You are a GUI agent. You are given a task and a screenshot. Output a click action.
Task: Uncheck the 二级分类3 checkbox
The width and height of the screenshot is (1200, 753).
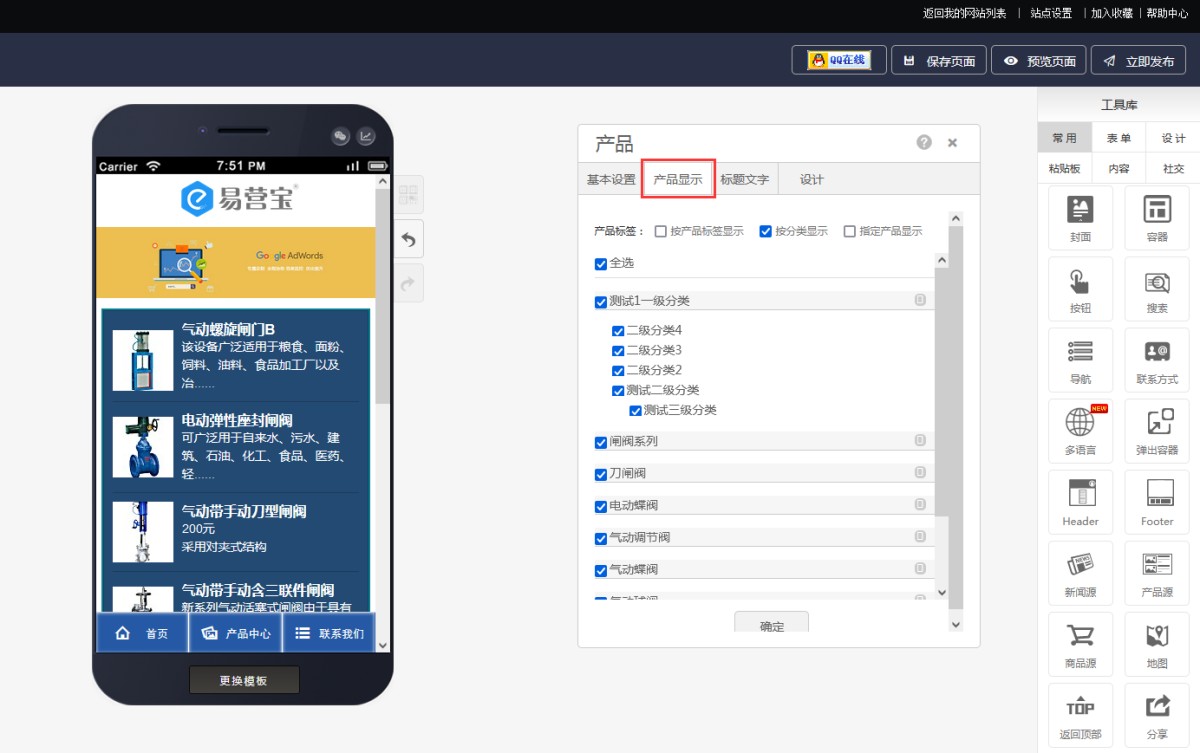coord(618,351)
